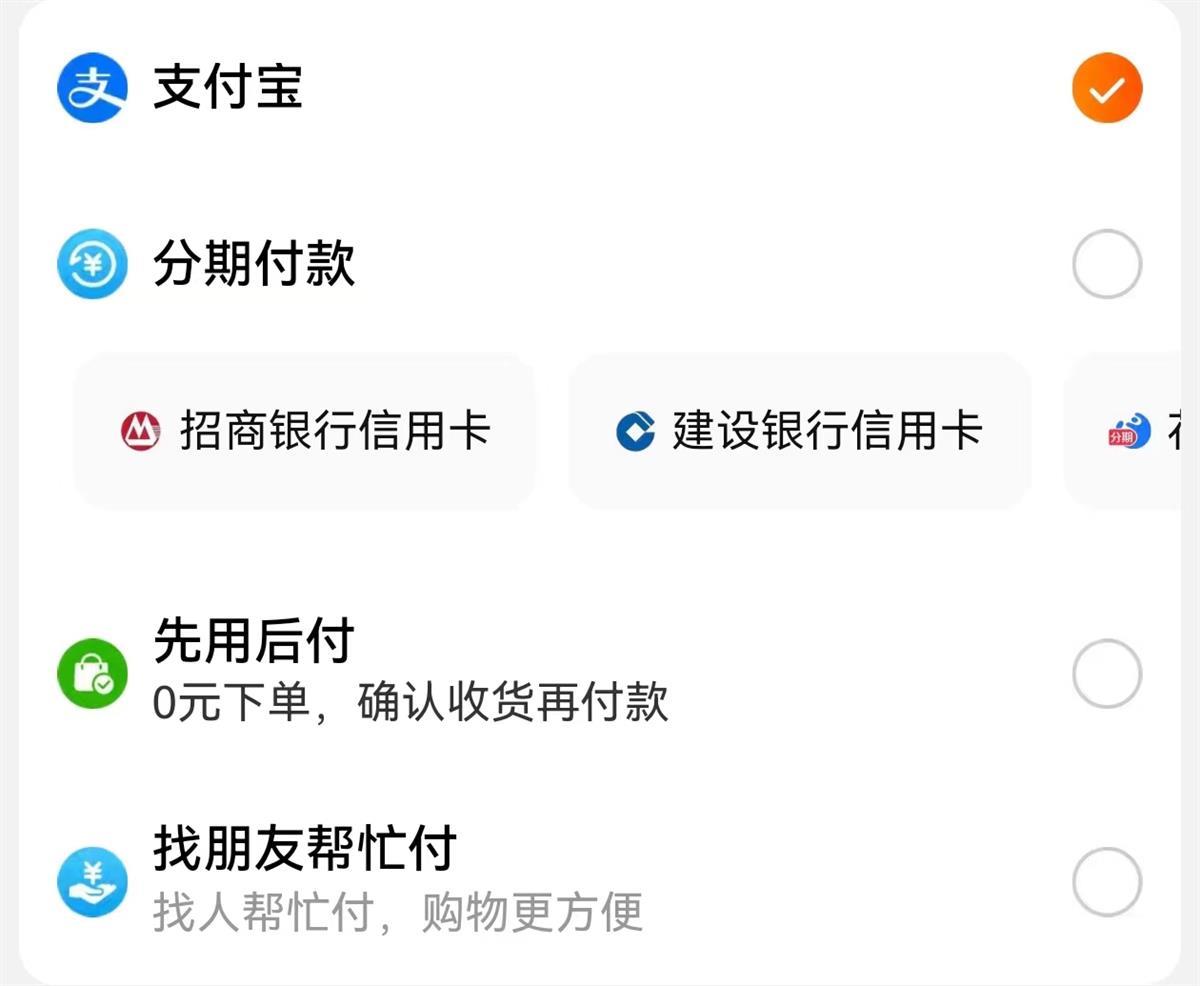Click the 找人帮忙付，购物更方便 description
This screenshot has width=1200, height=986.
(397, 911)
